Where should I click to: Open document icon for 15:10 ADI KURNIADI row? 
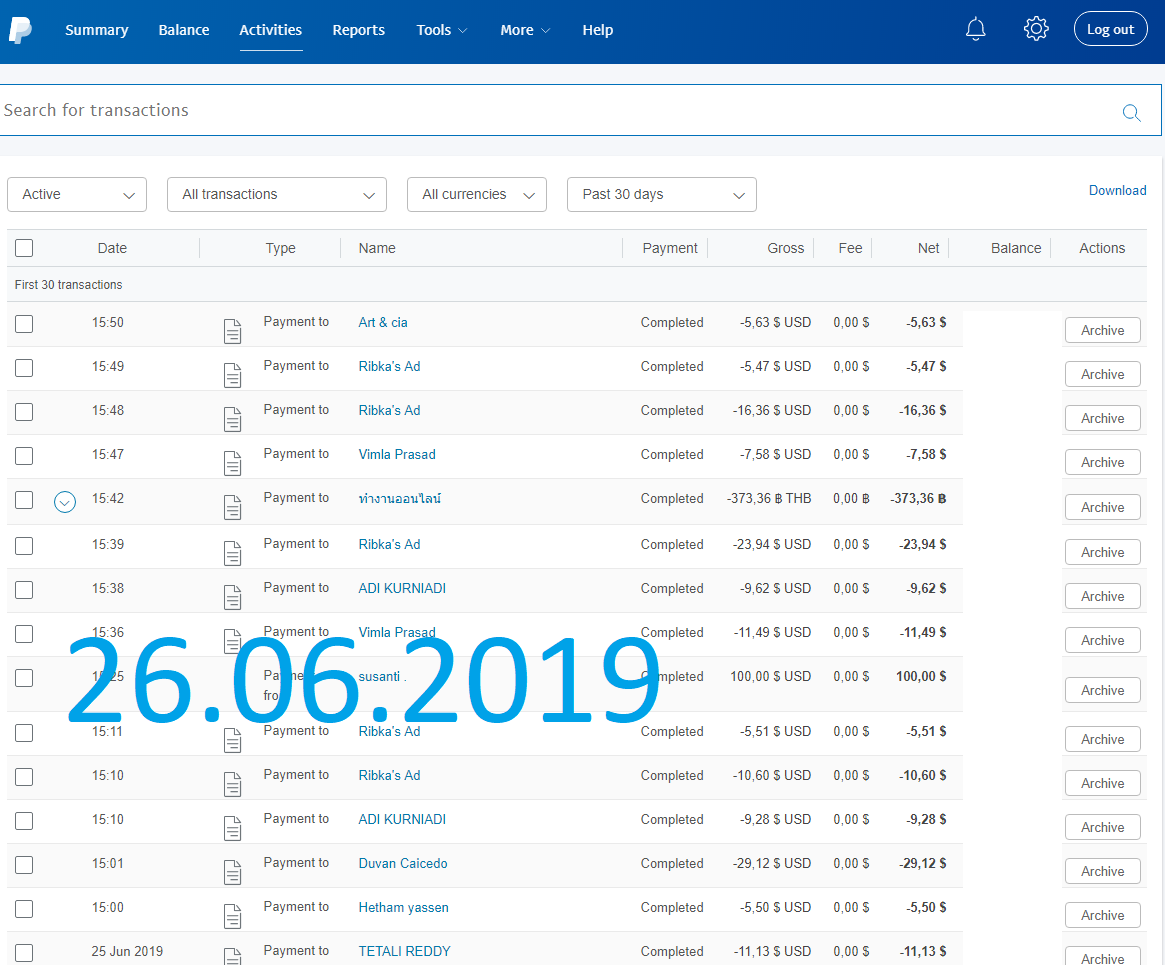233,828
